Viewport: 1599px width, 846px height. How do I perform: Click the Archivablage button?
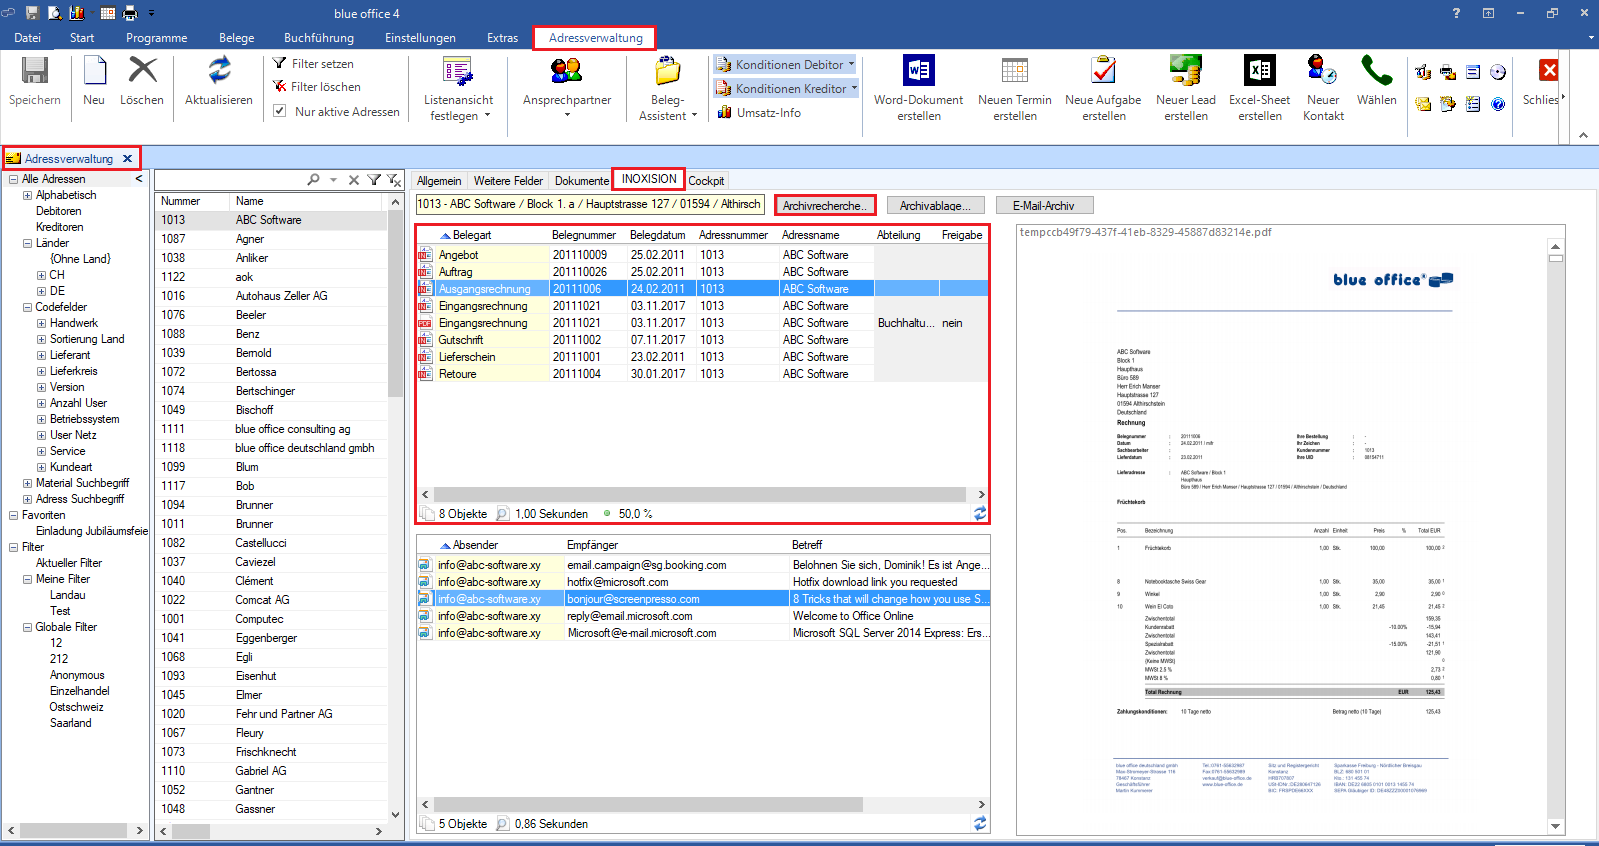coord(935,205)
